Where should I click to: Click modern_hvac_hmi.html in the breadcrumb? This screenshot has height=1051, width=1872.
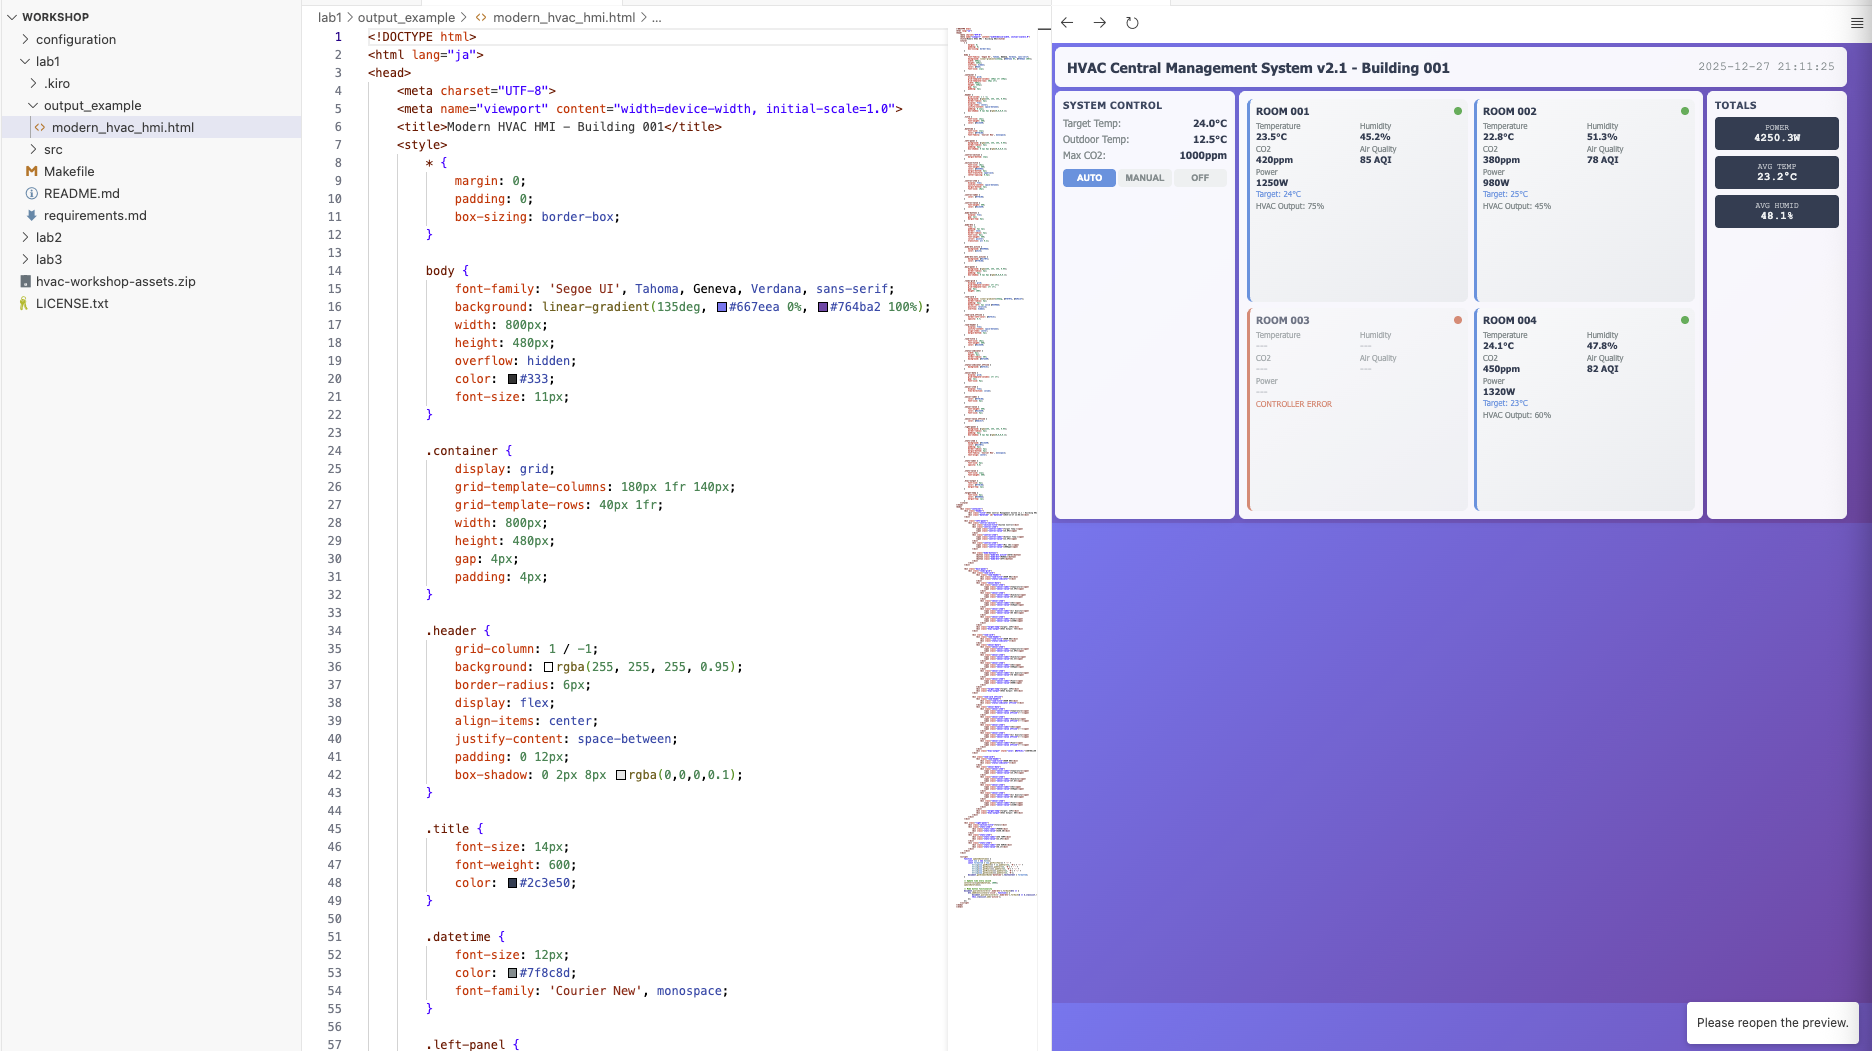coord(563,17)
